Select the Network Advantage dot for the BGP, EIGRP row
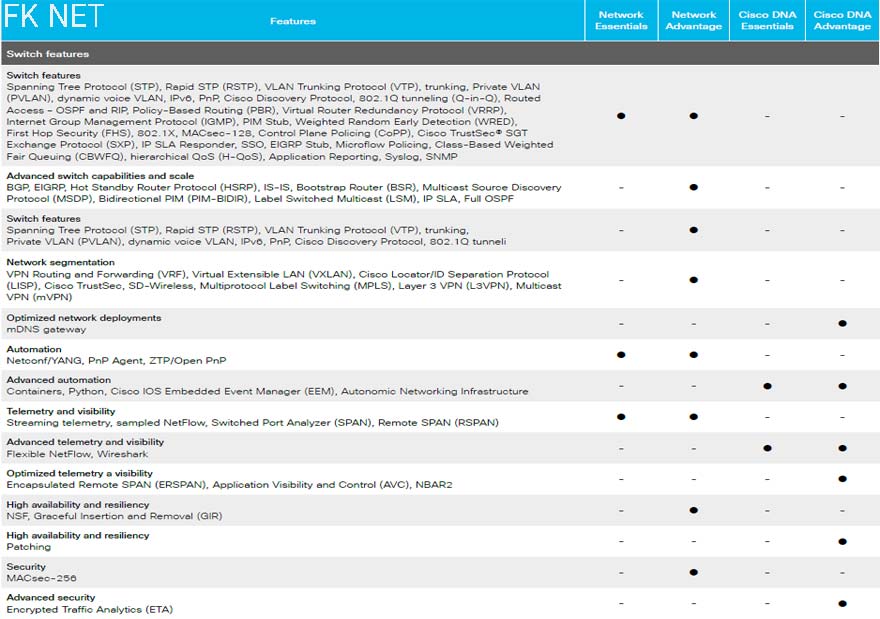This screenshot has height=619, width=880. tap(694, 187)
